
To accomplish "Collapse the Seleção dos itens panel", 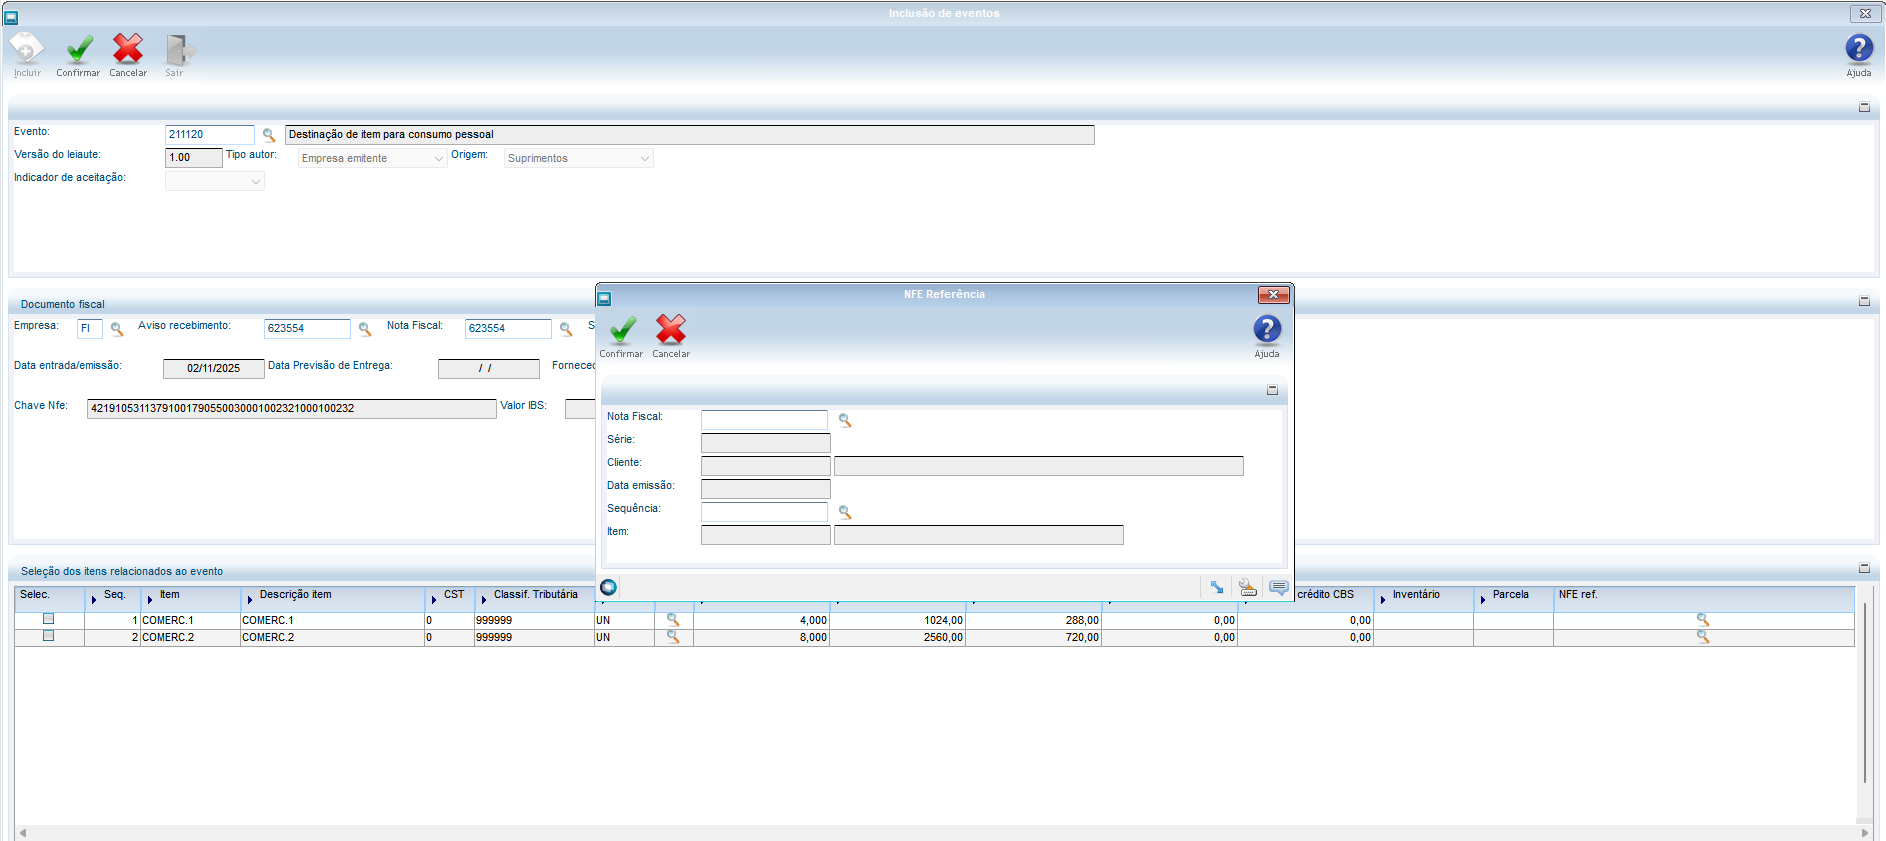I will click(1864, 568).
